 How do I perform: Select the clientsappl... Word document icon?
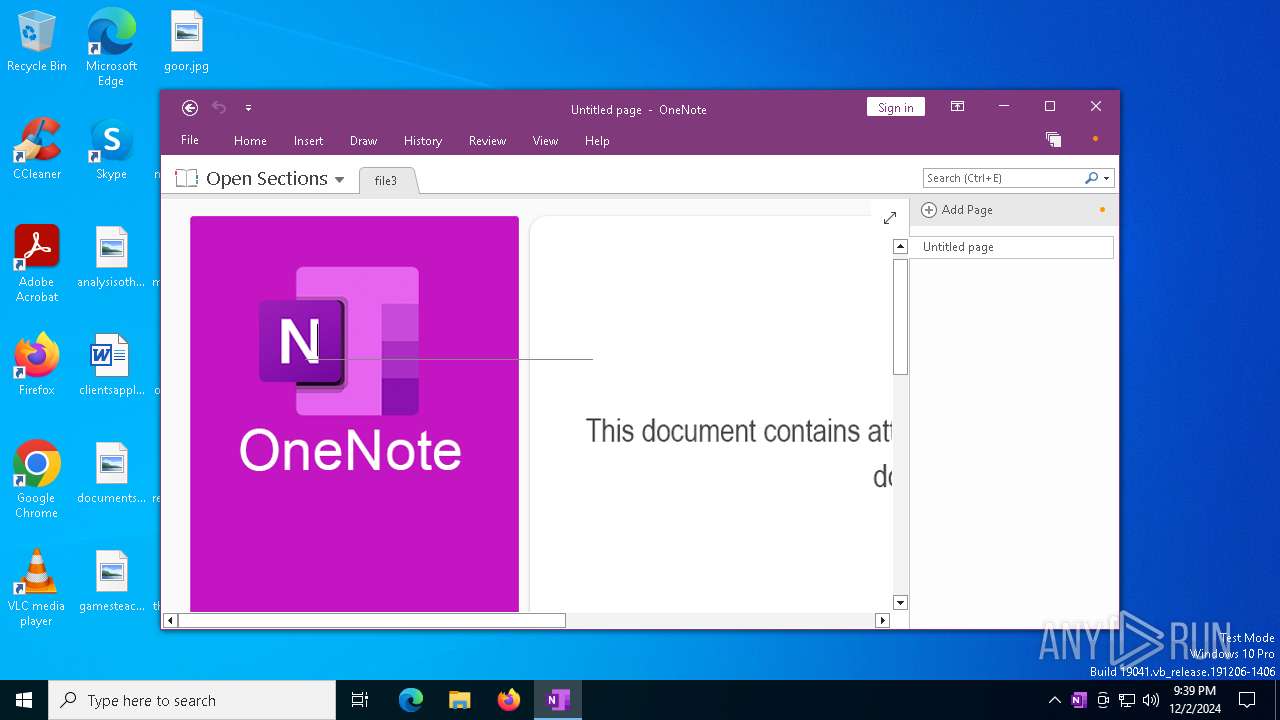[111, 365]
